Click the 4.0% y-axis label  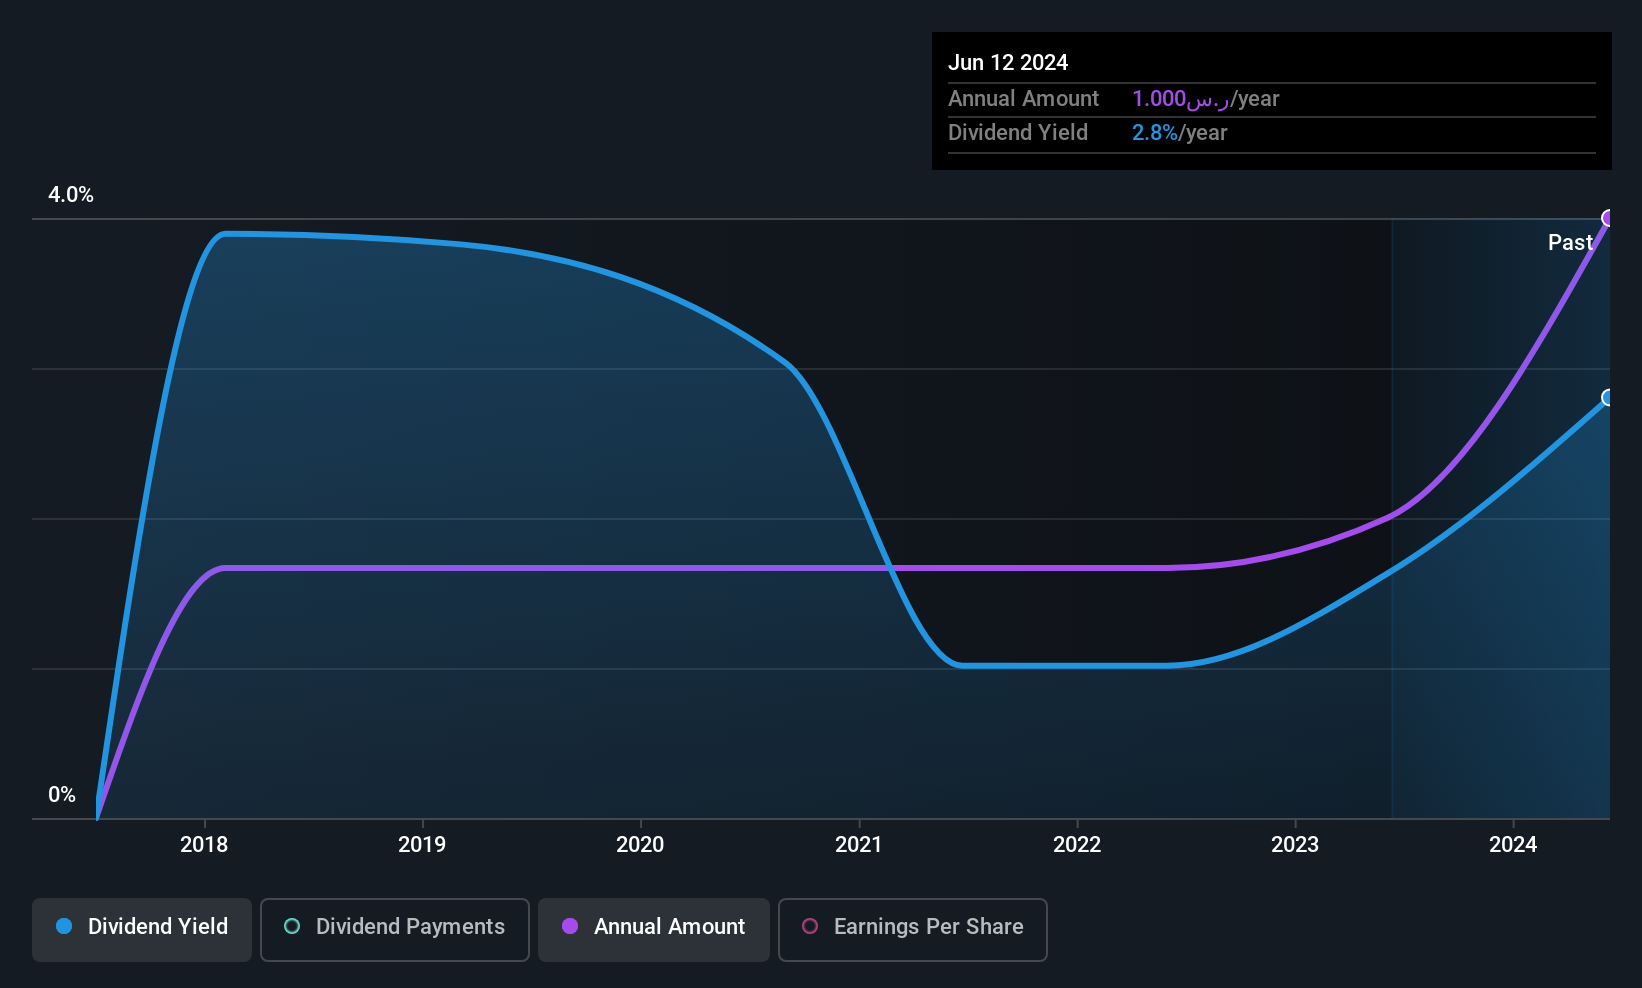71,195
